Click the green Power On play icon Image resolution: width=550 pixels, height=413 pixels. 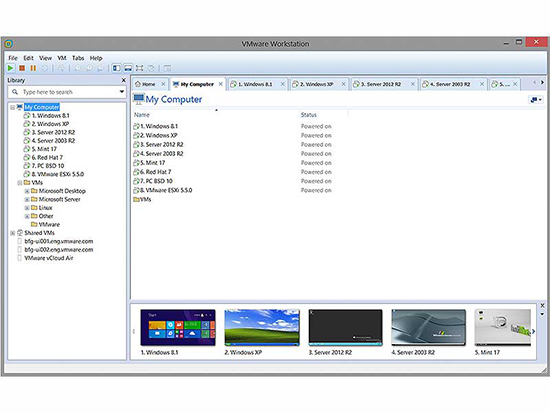click(x=11, y=68)
